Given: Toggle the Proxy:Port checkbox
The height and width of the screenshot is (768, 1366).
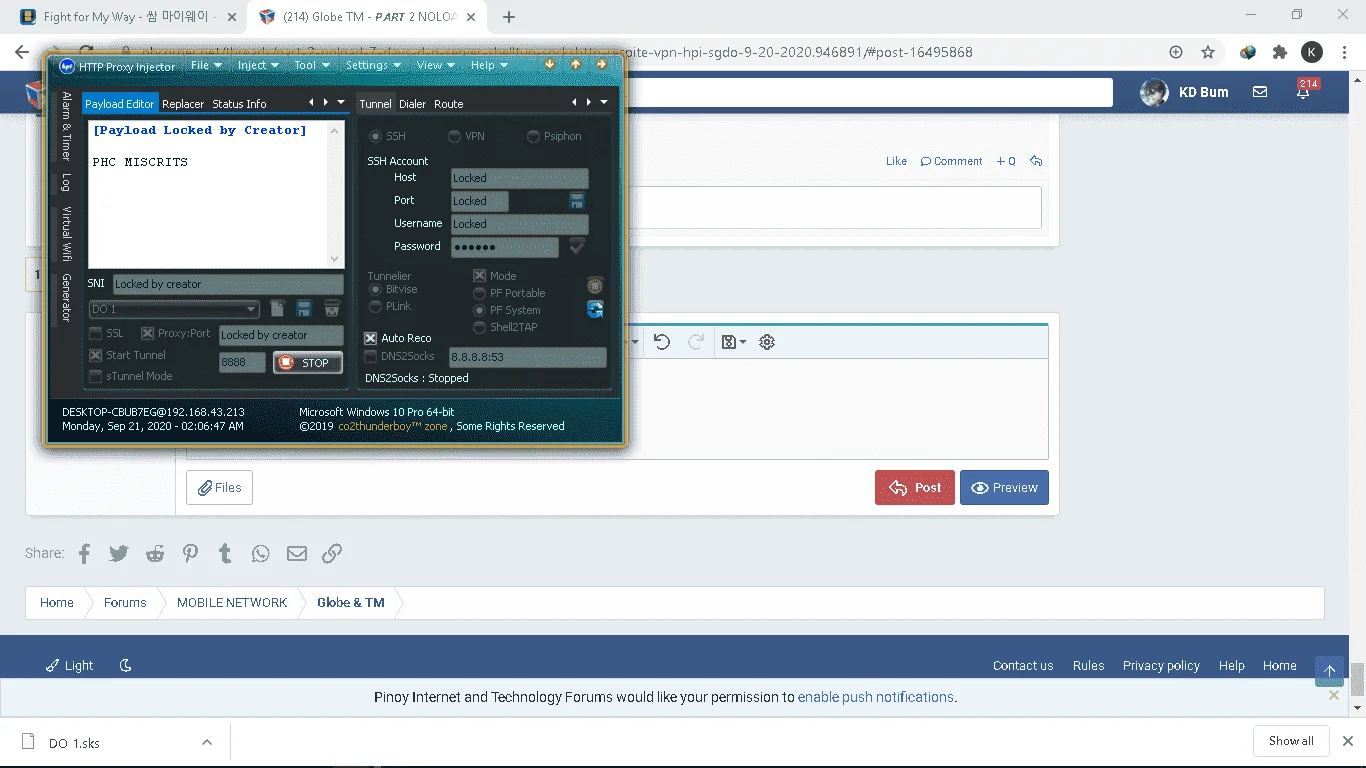Looking at the screenshot, I should 147,333.
